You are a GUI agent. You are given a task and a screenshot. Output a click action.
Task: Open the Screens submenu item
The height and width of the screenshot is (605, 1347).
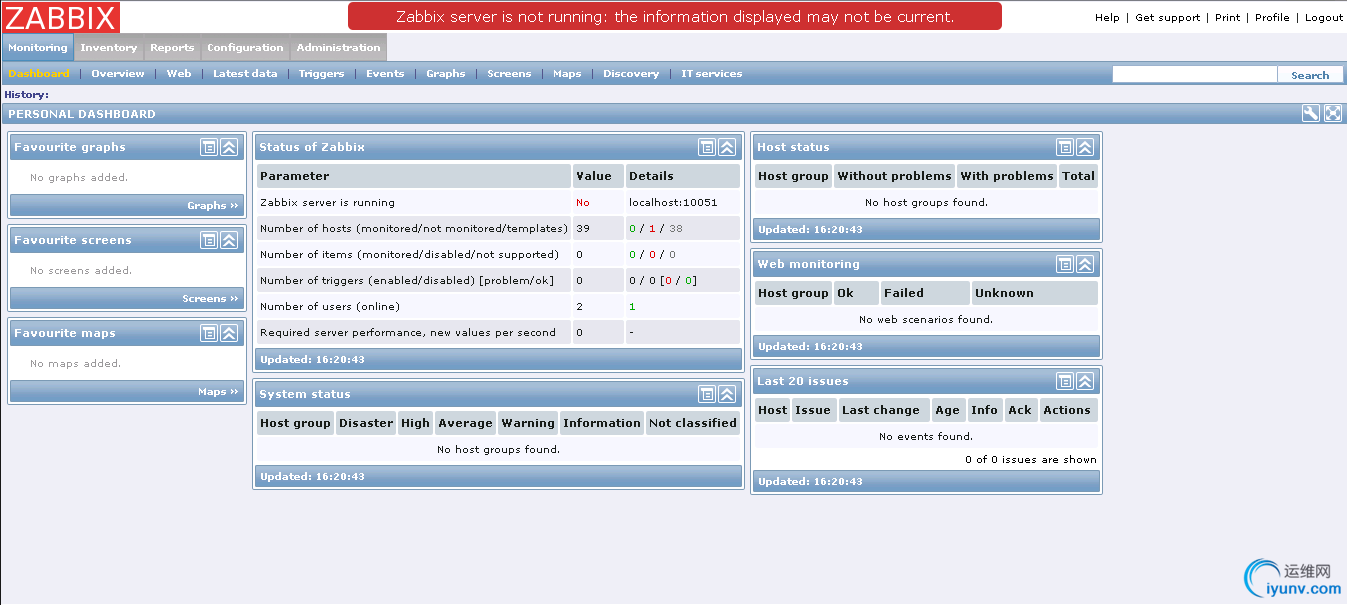pos(509,74)
